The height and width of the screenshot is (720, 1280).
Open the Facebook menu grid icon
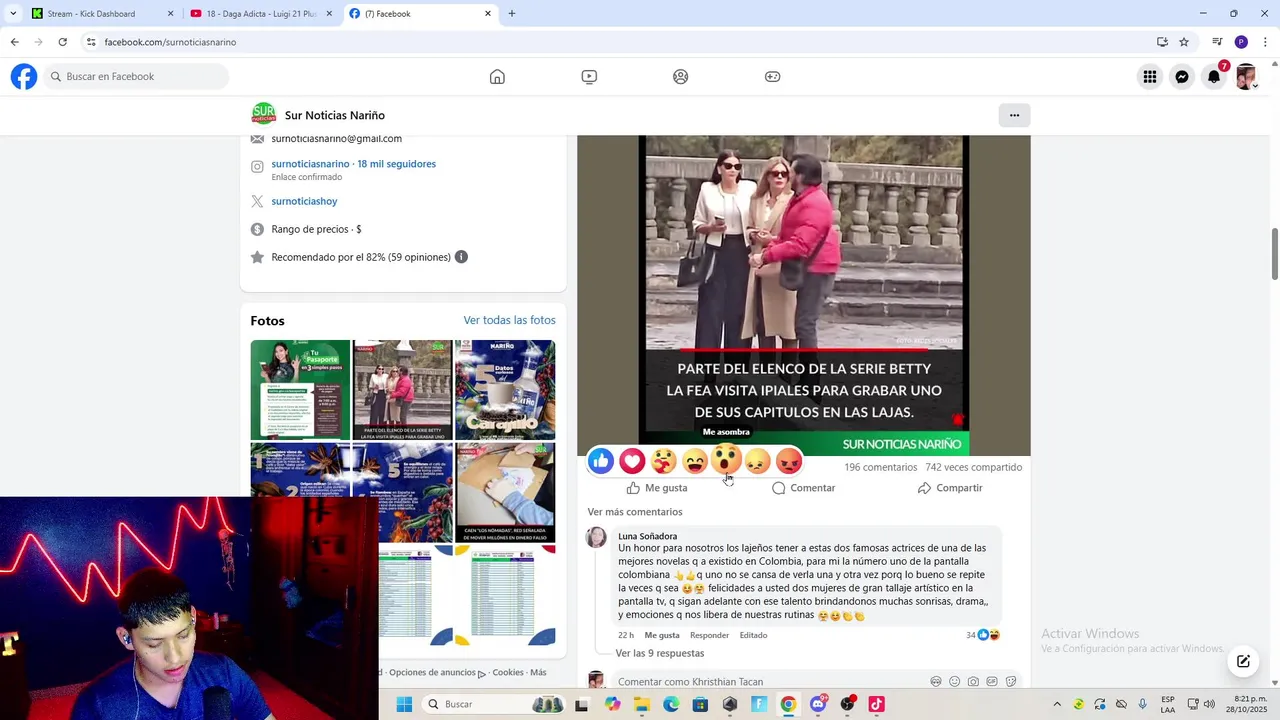click(x=1150, y=77)
